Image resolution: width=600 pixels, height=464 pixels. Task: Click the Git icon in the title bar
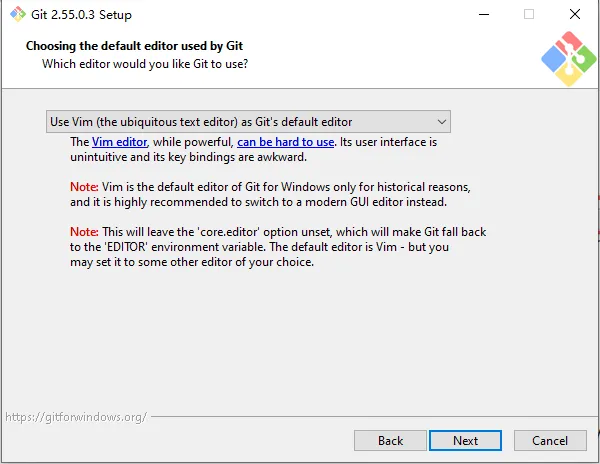coord(18,15)
